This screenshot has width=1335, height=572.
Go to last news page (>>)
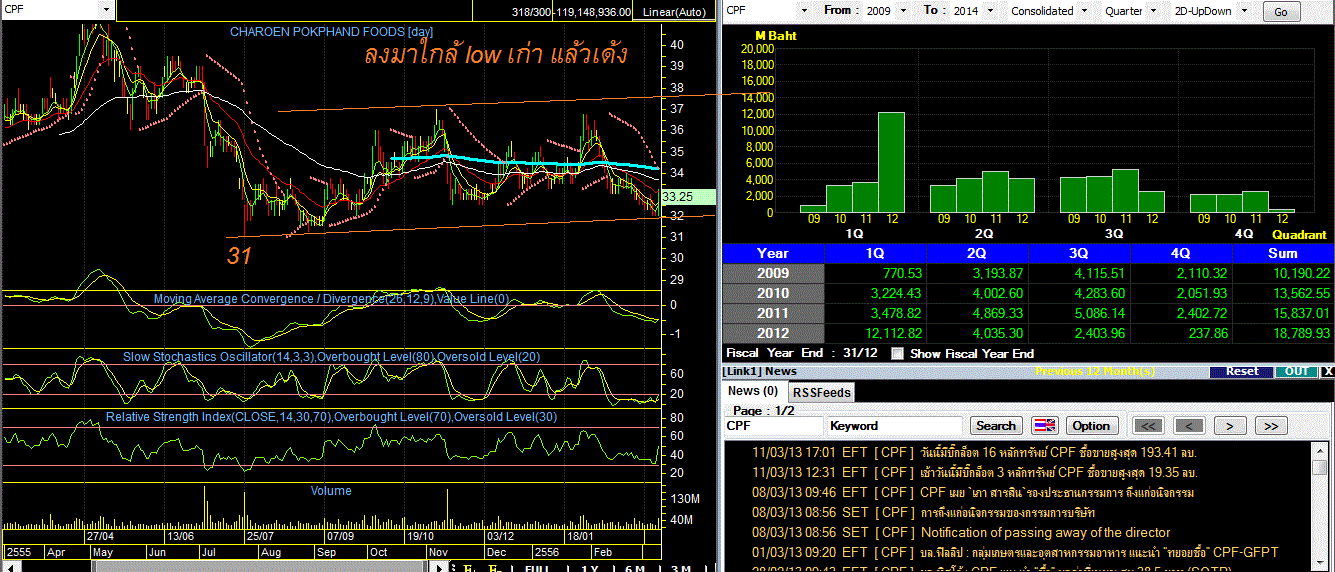coord(1270,426)
